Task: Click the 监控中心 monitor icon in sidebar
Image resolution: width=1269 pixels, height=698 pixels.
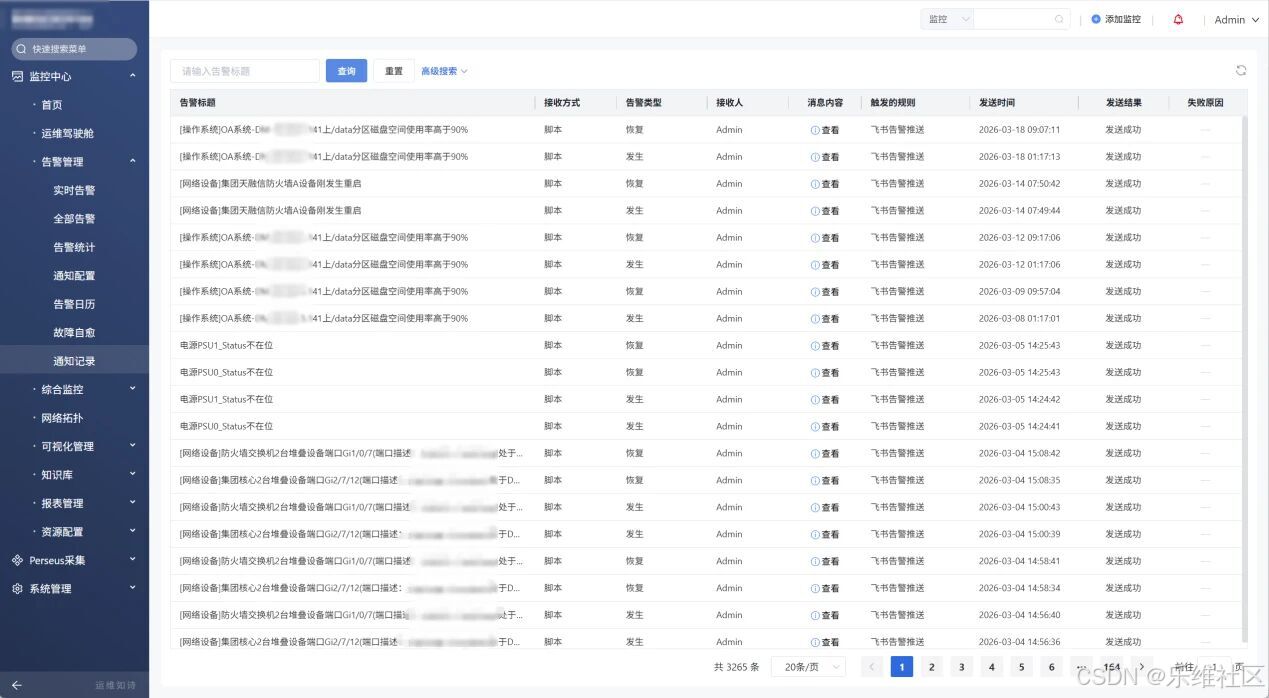Action: coord(17,76)
